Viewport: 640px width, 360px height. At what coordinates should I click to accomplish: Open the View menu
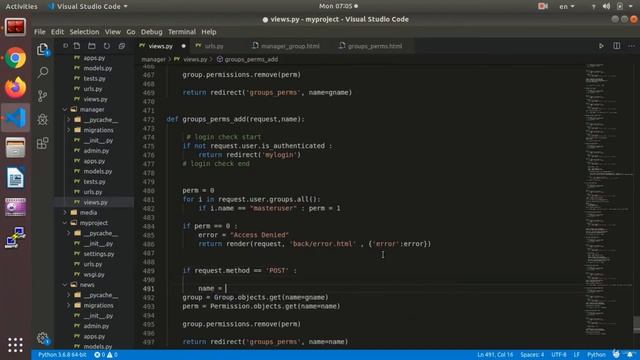pos(112,32)
